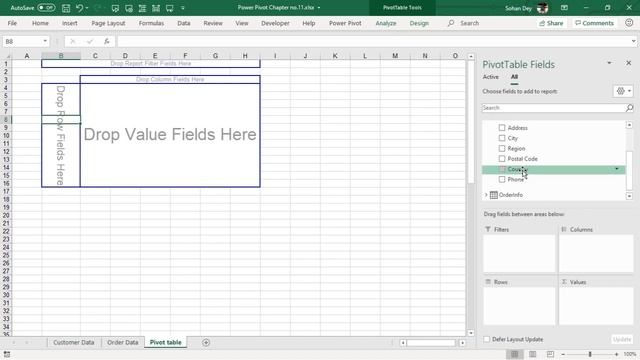The height and width of the screenshot is (360, 640).
Task: Click the Update button
Action: coord(622,339)
